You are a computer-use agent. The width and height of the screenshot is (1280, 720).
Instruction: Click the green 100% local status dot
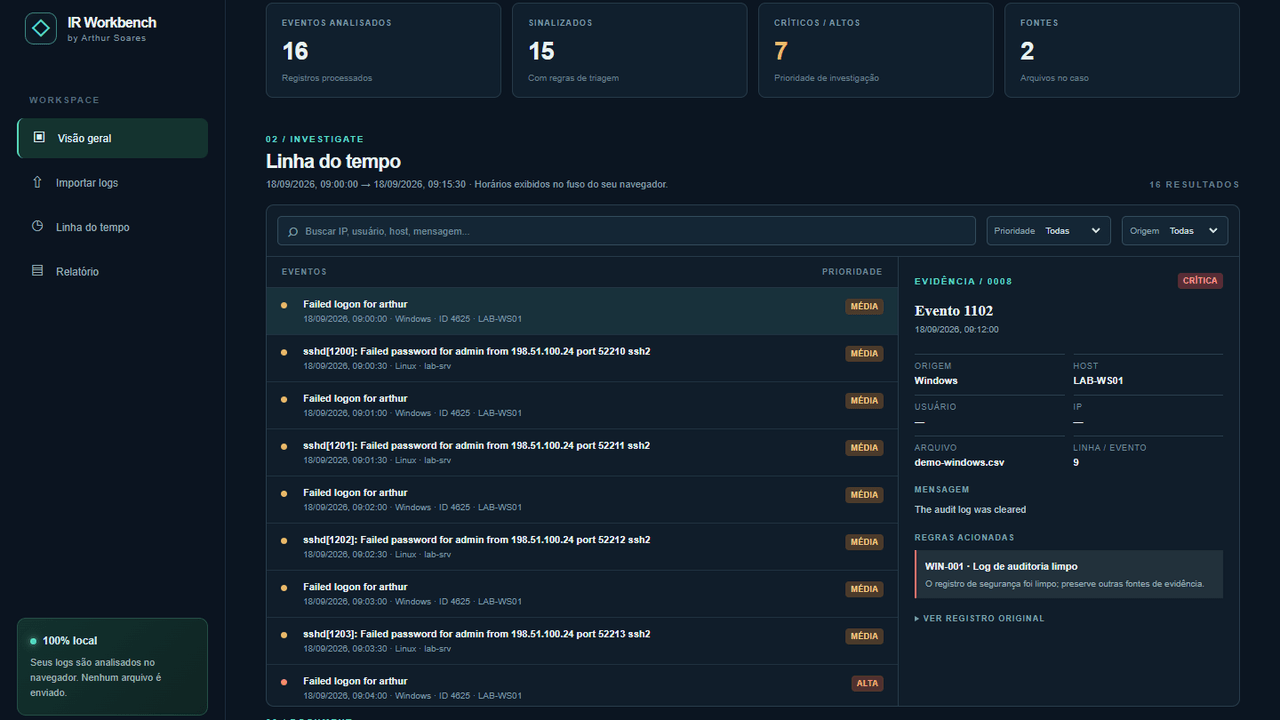click(x=33, y=641)
